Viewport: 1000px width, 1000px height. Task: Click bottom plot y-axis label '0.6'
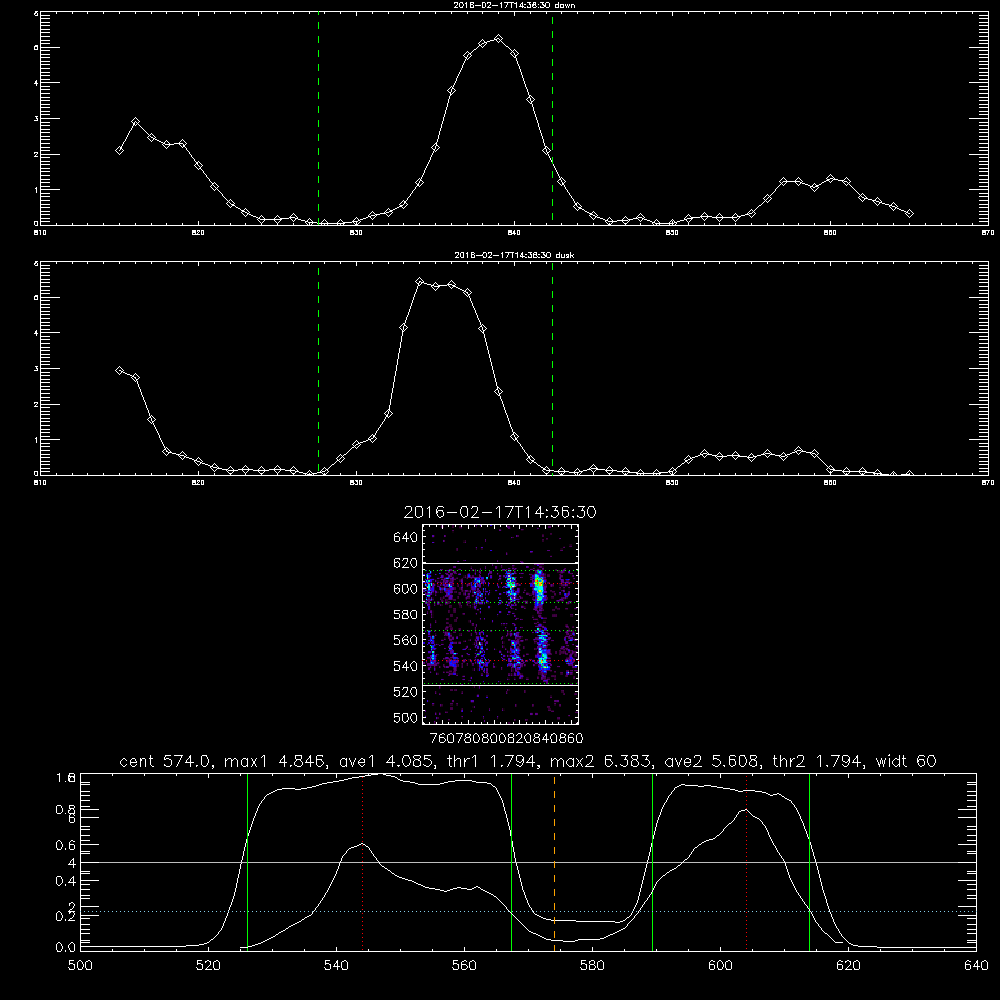point(66,845)
